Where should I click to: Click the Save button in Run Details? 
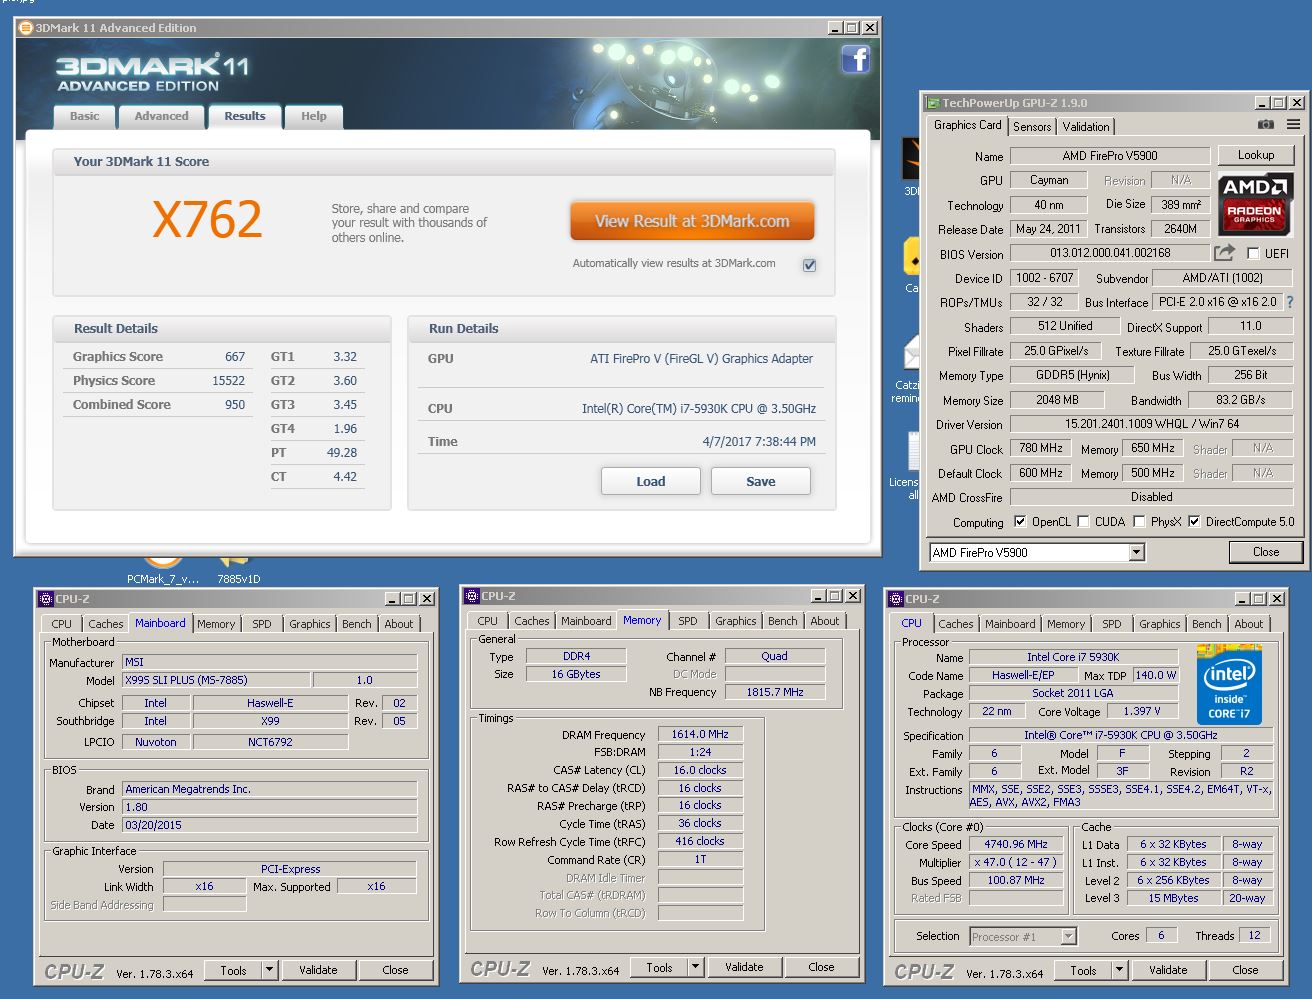click(760, 481)
